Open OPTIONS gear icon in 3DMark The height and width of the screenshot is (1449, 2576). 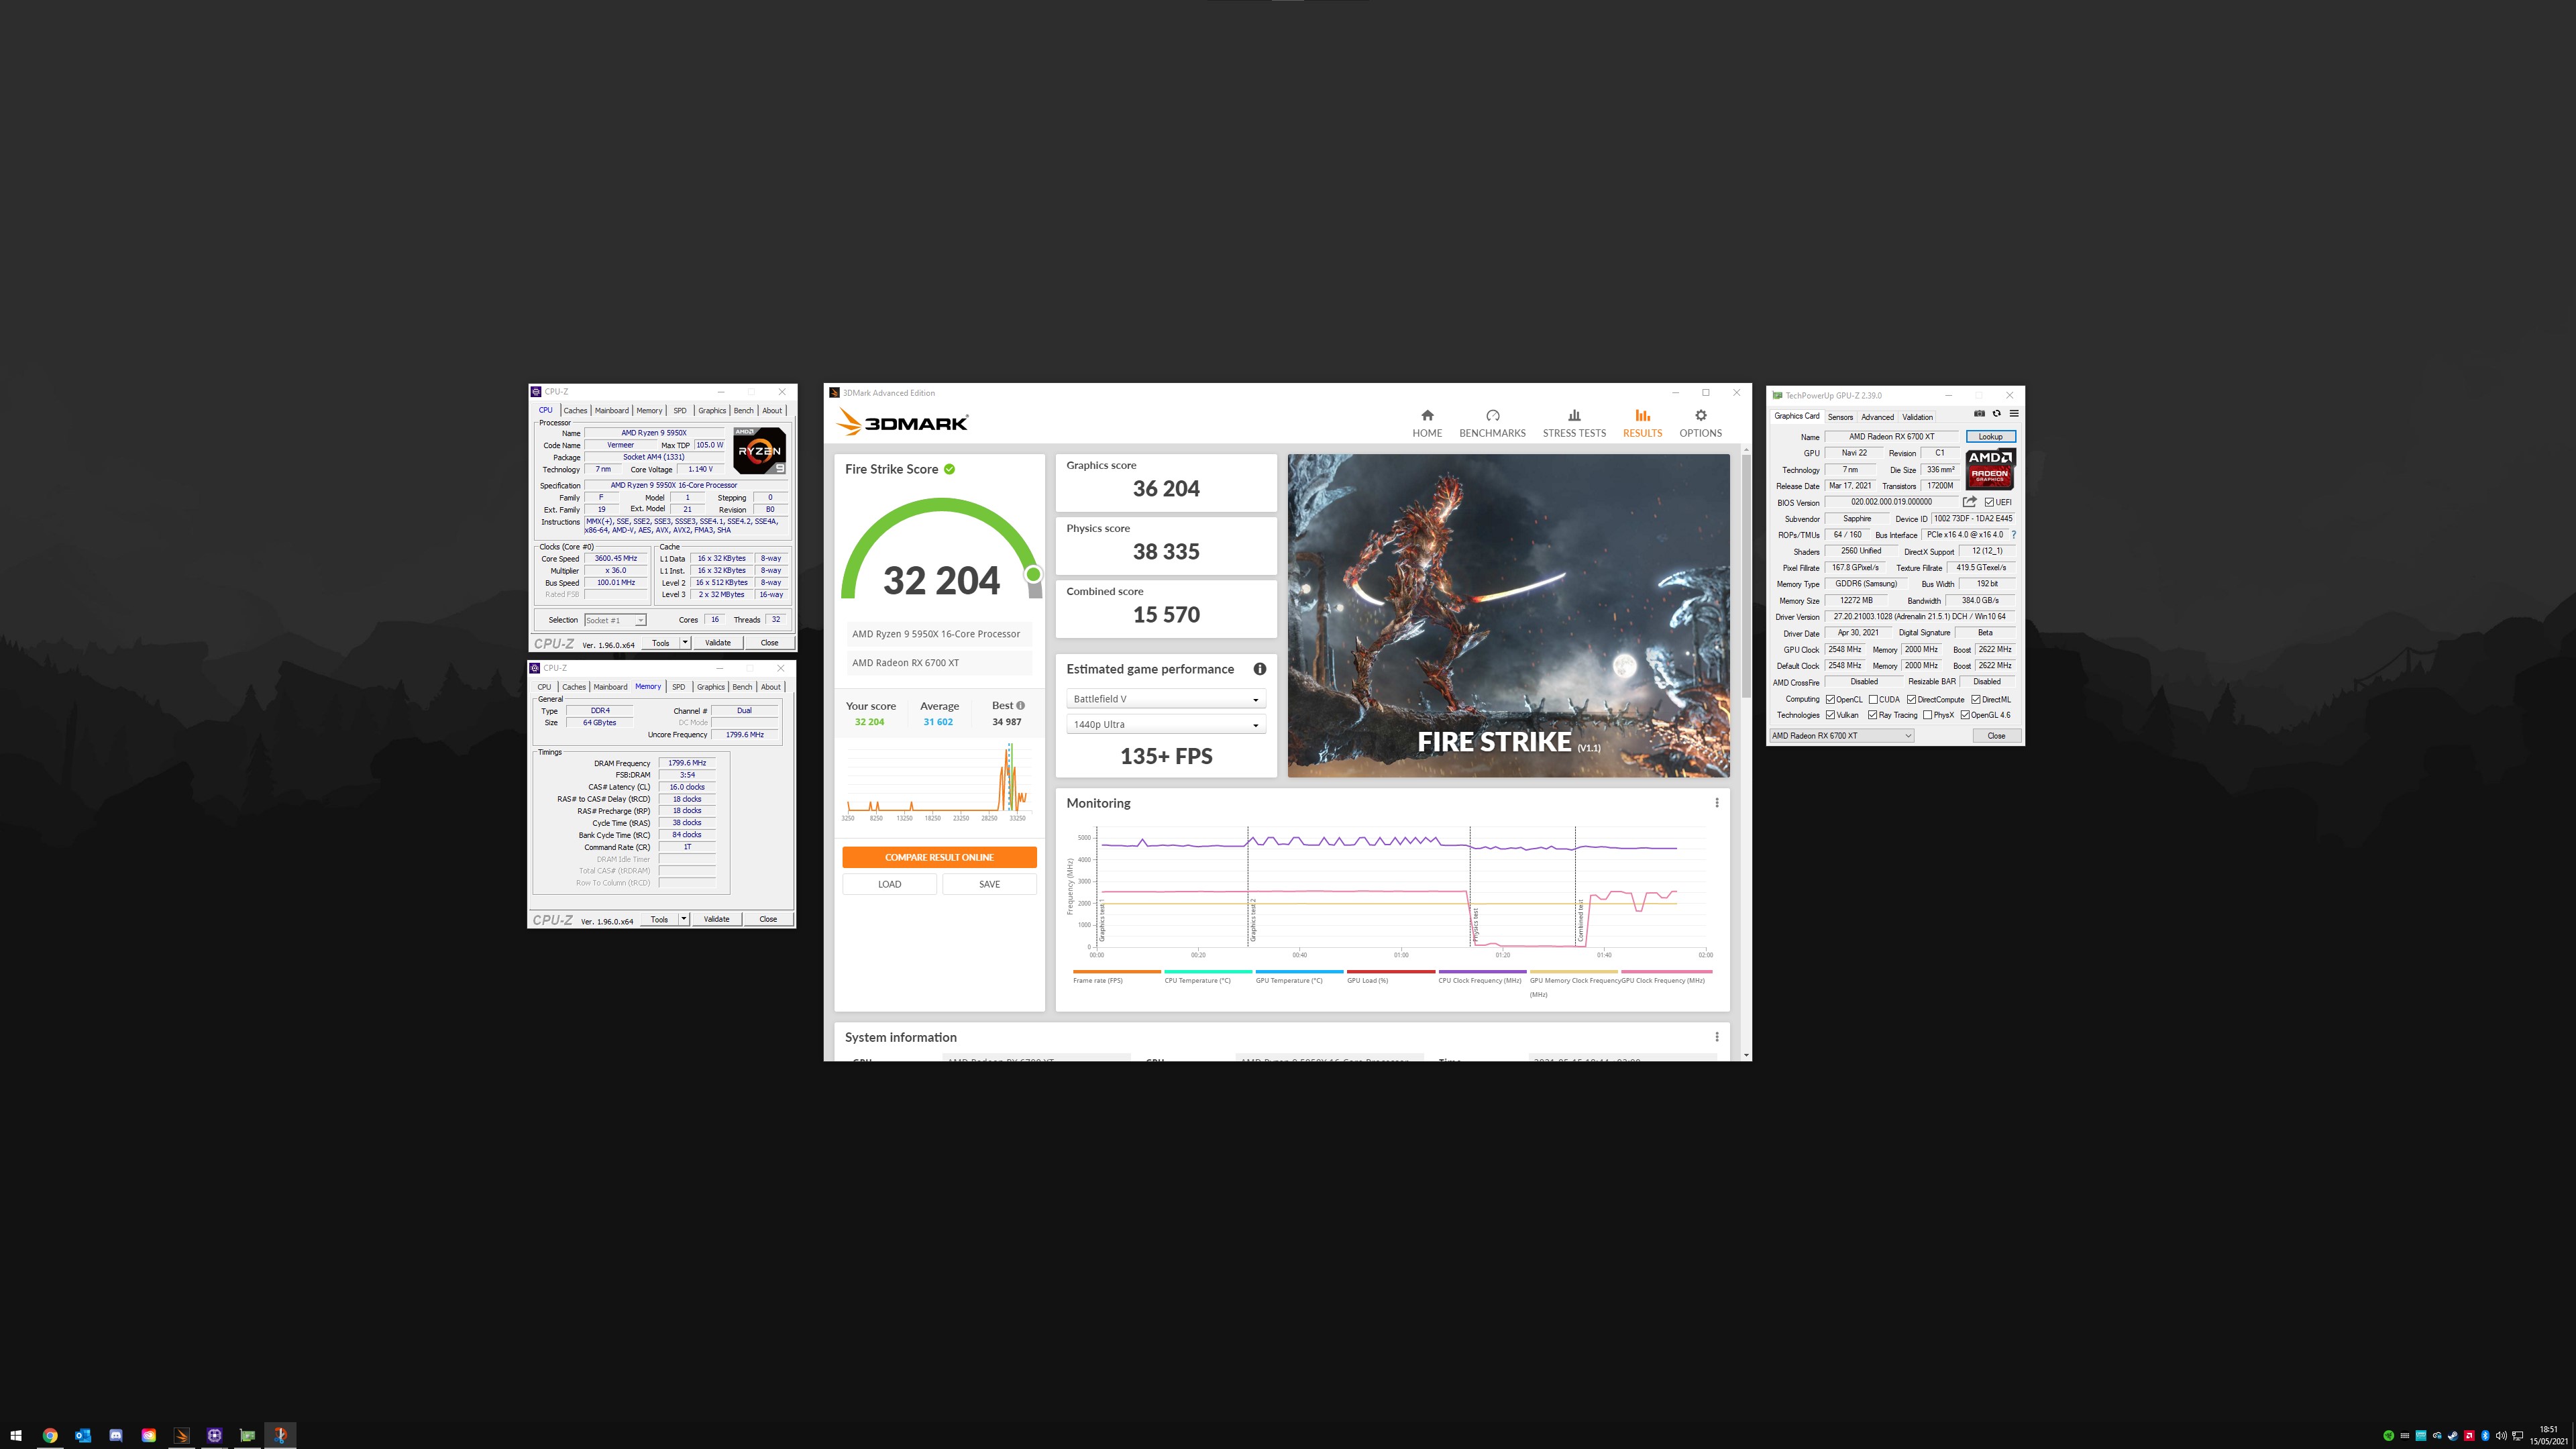pyautogui.click(x=1700, y=415)
